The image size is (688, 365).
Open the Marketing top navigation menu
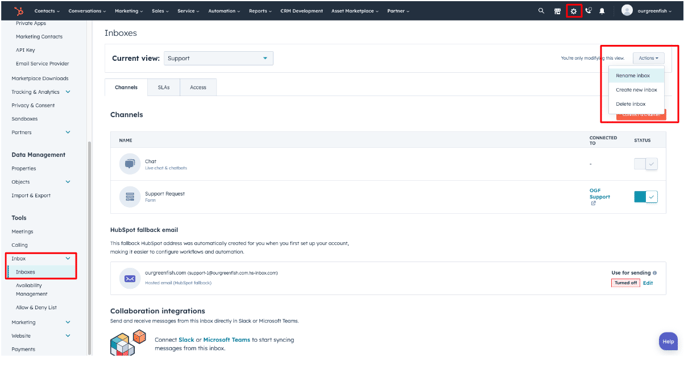(129, 11)
